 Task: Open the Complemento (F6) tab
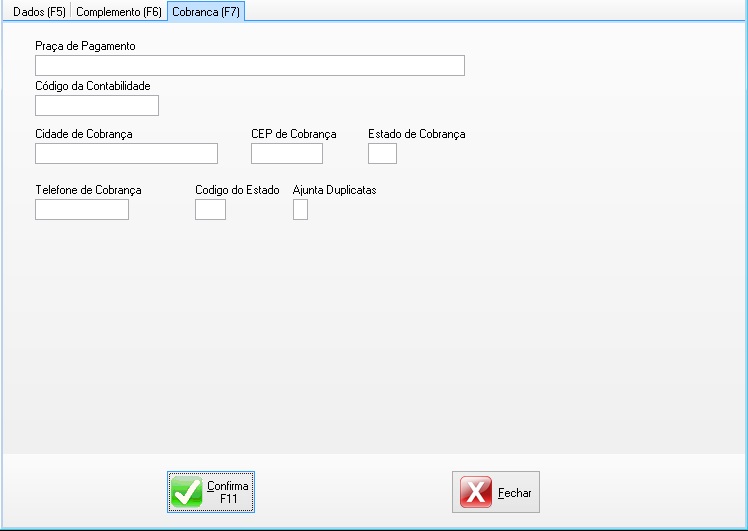(x=119, y=11)
